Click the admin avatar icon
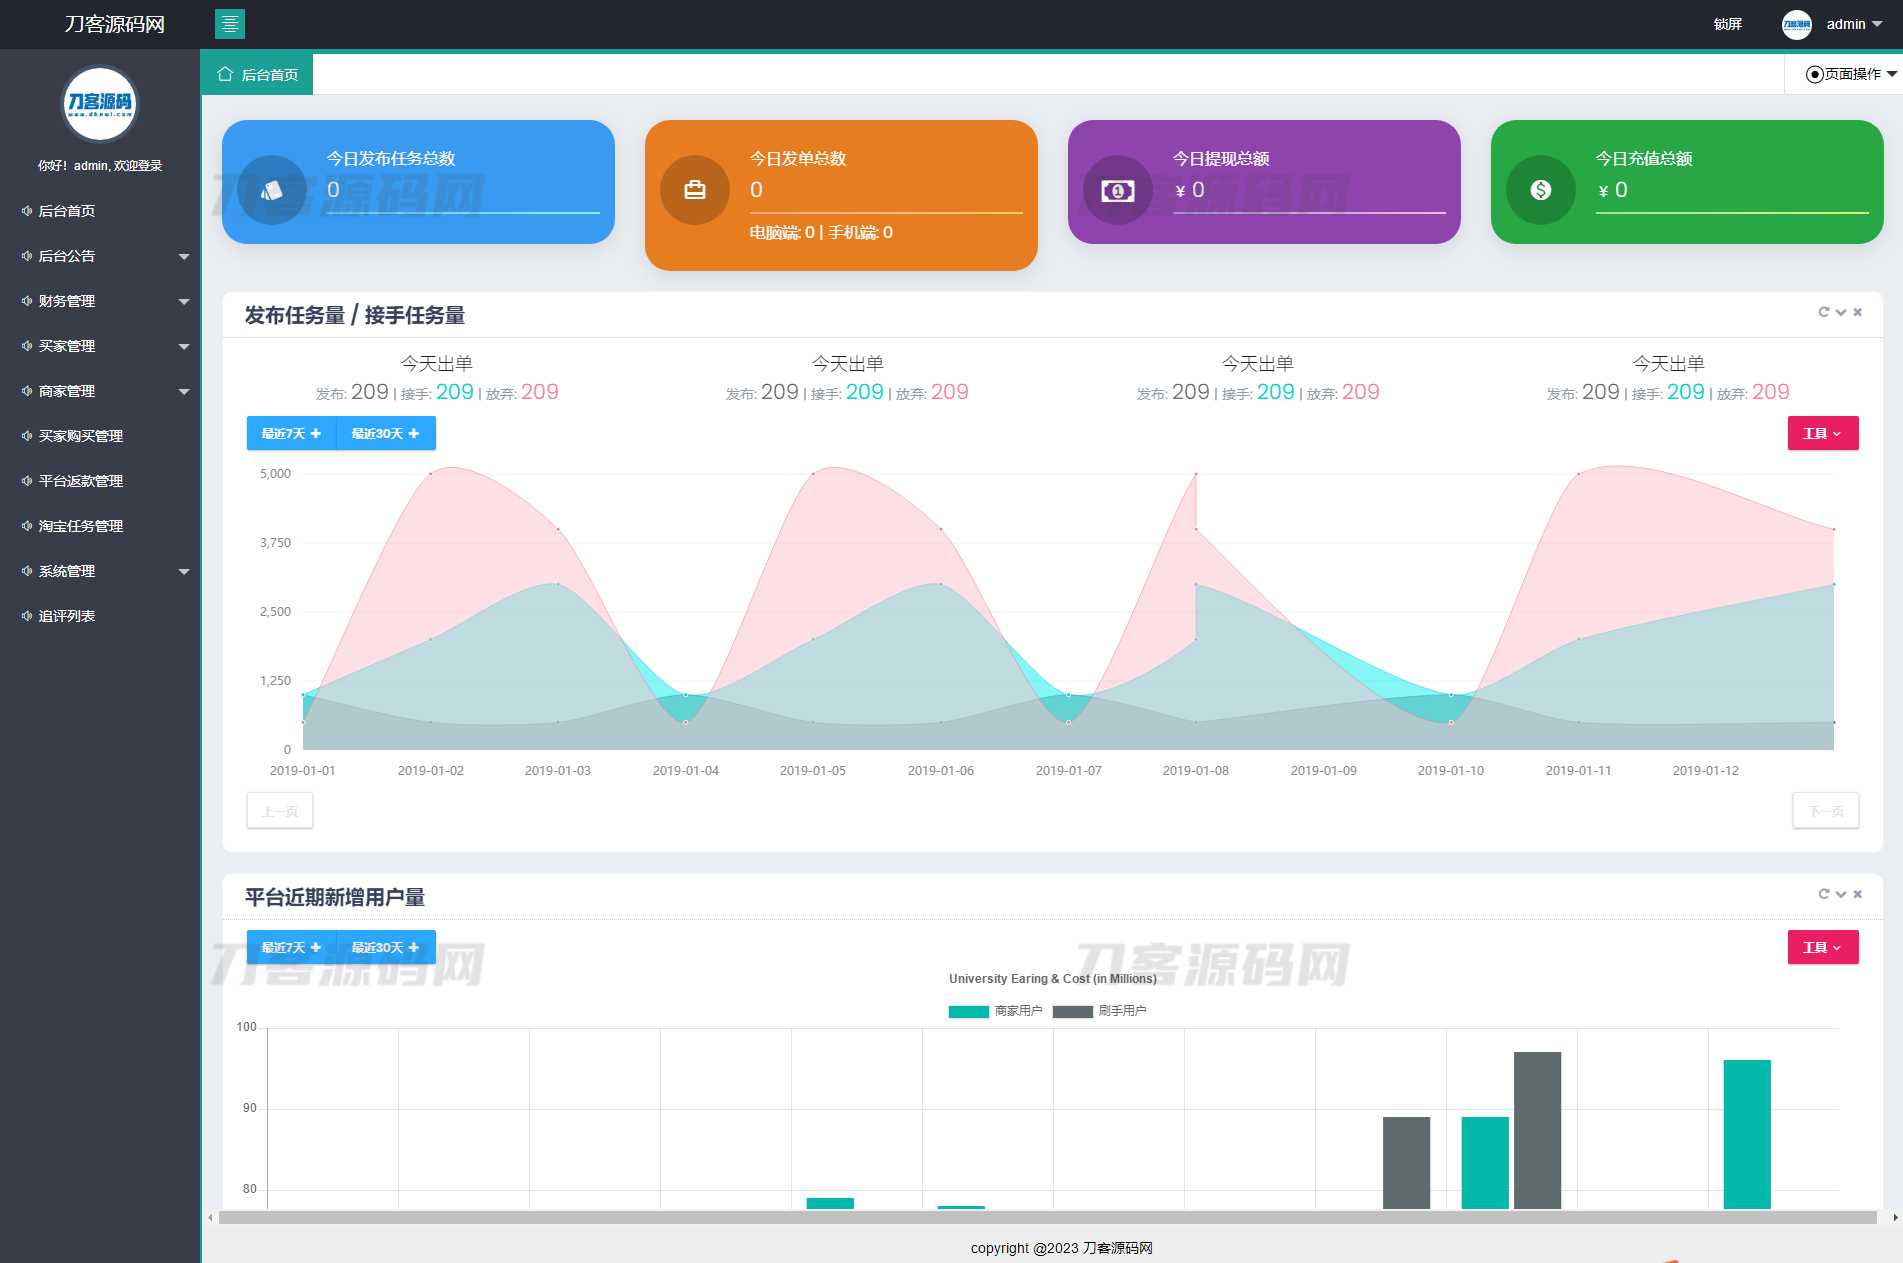1903x1263 pixels. click(1796, 25)
